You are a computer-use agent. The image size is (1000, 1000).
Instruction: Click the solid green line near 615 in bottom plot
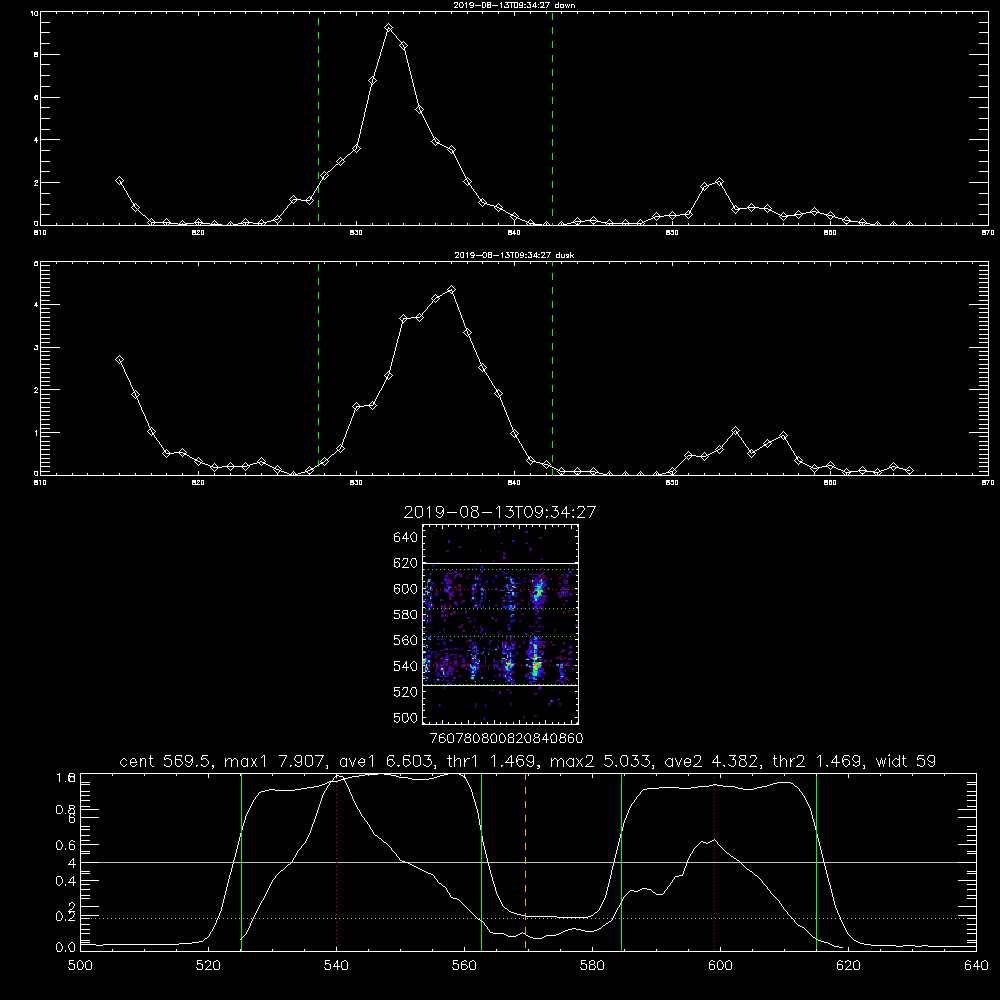816,862
